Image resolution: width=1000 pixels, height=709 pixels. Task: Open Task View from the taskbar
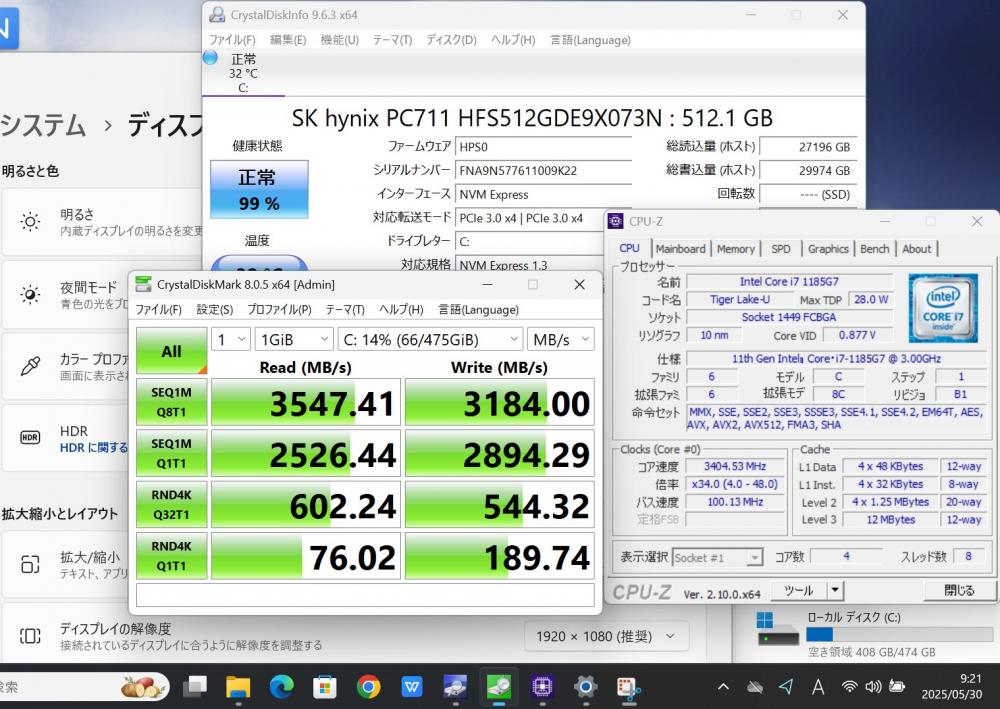tap(195, 687)
